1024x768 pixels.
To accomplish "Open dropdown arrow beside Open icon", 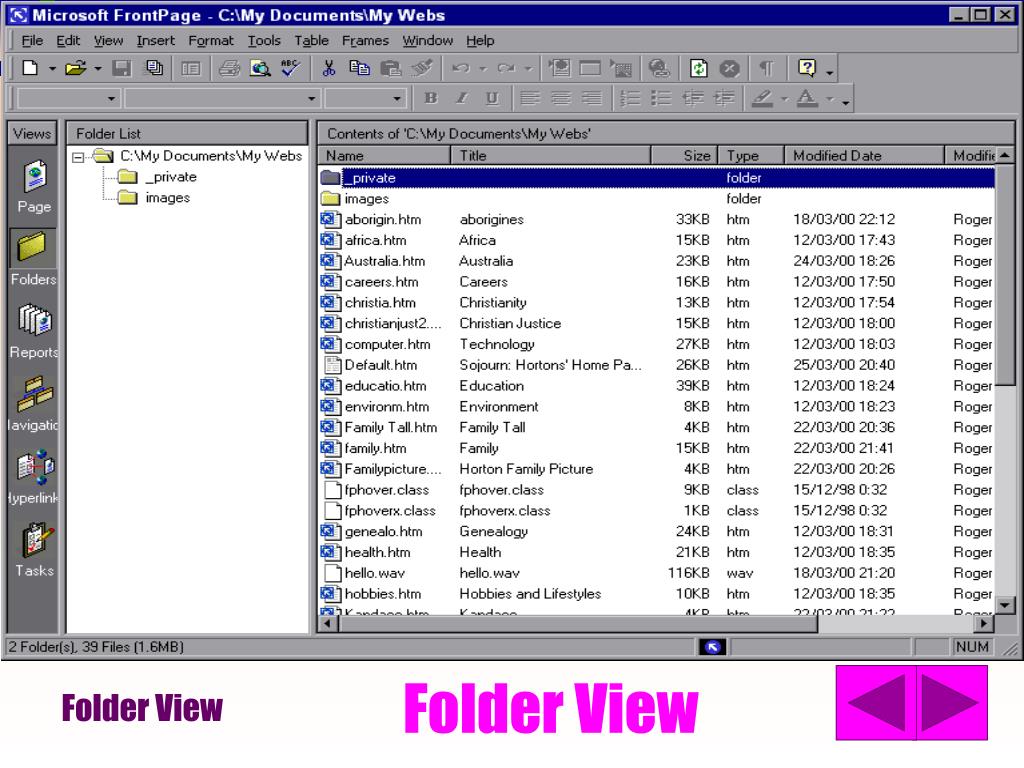I will [x=97, y=68].
